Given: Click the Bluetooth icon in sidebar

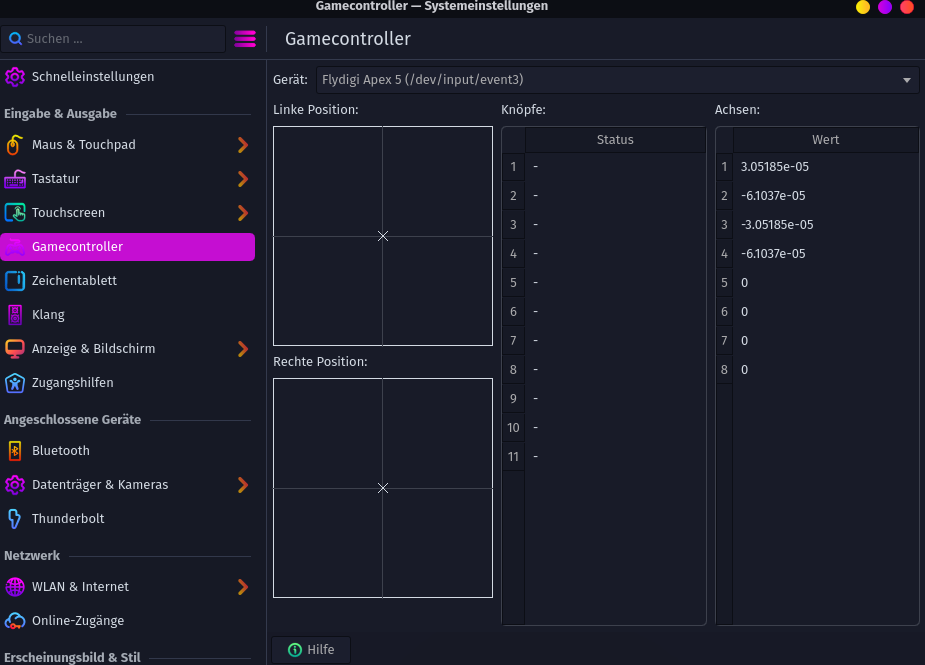Looking at the screenshot, I should coord(14,451).
